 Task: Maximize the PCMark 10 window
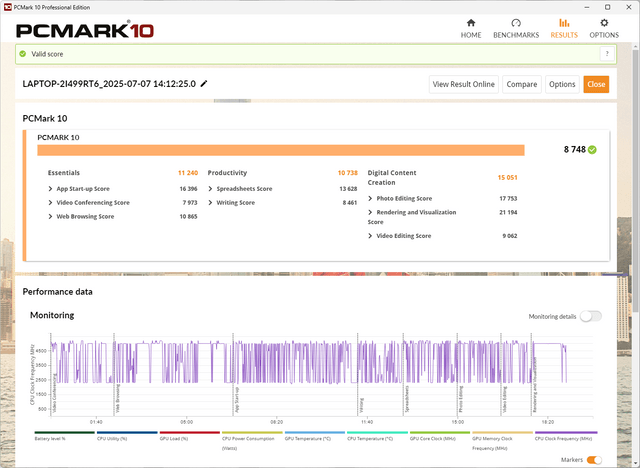[607, 7]
